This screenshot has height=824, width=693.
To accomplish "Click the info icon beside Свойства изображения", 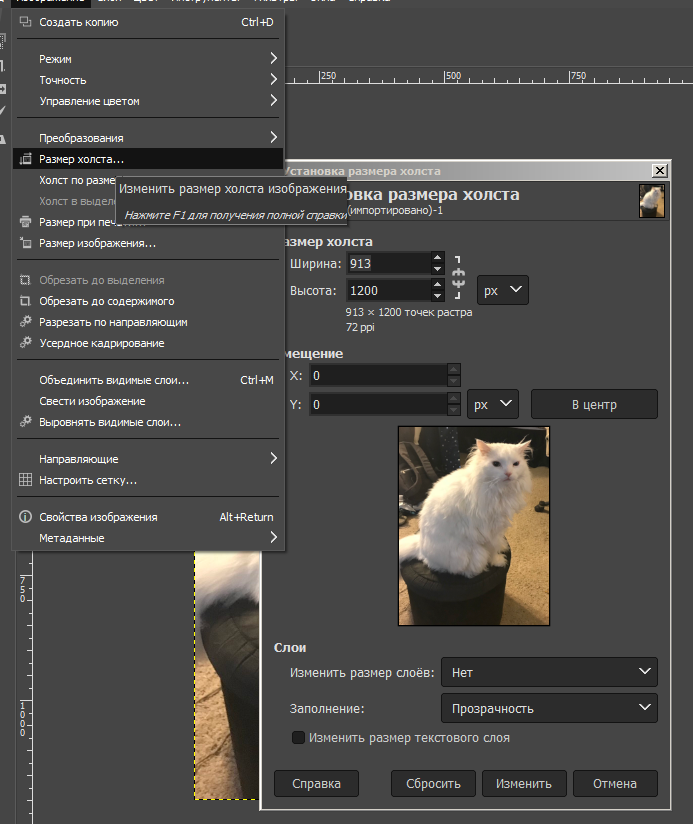I will point(25,517).
